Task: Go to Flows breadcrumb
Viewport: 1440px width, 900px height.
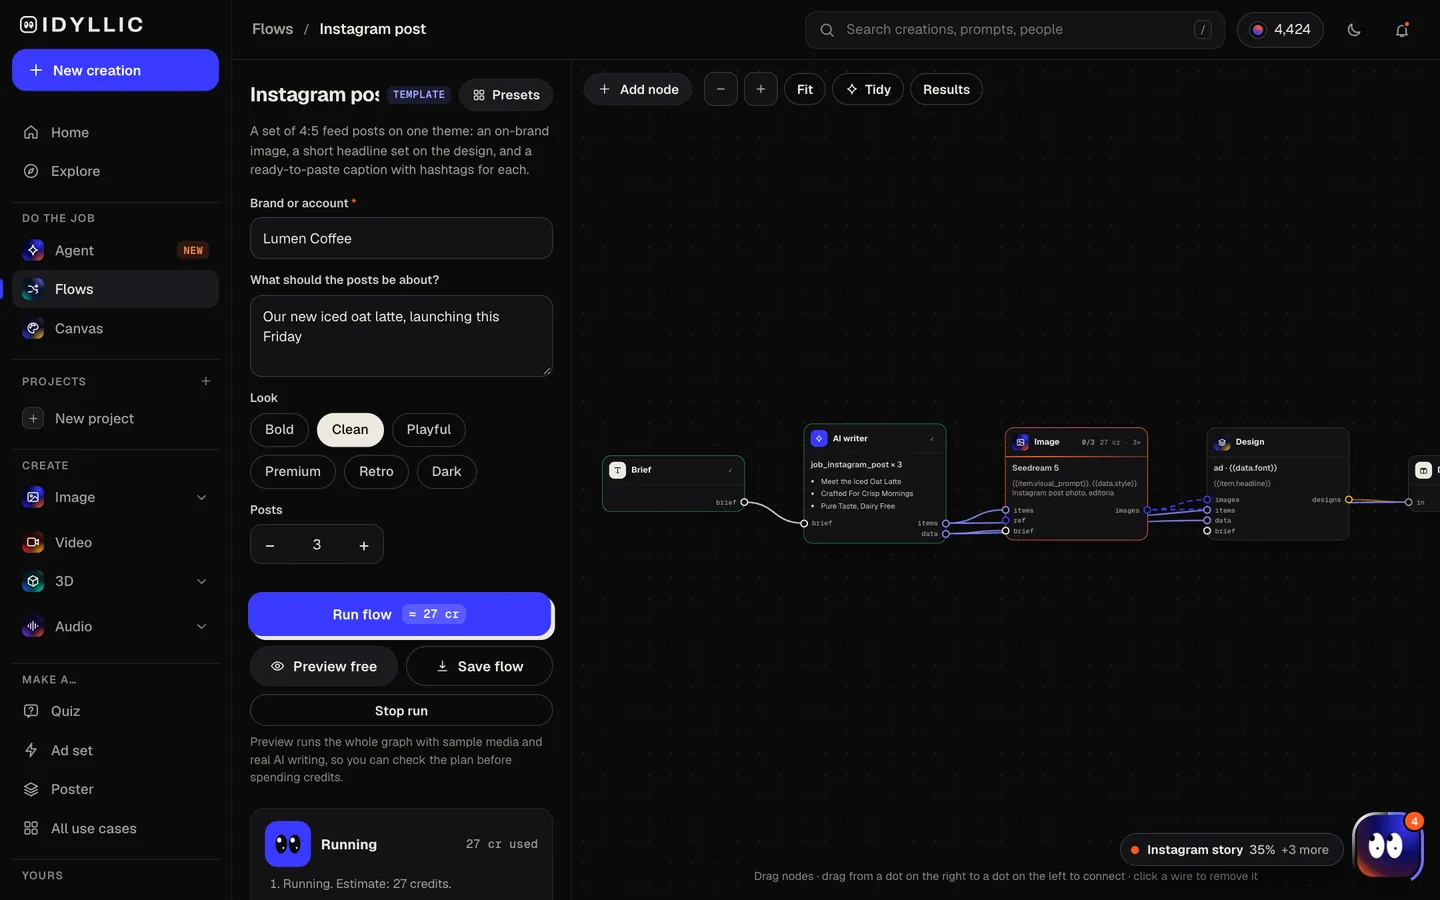Action: pos(272,29)
